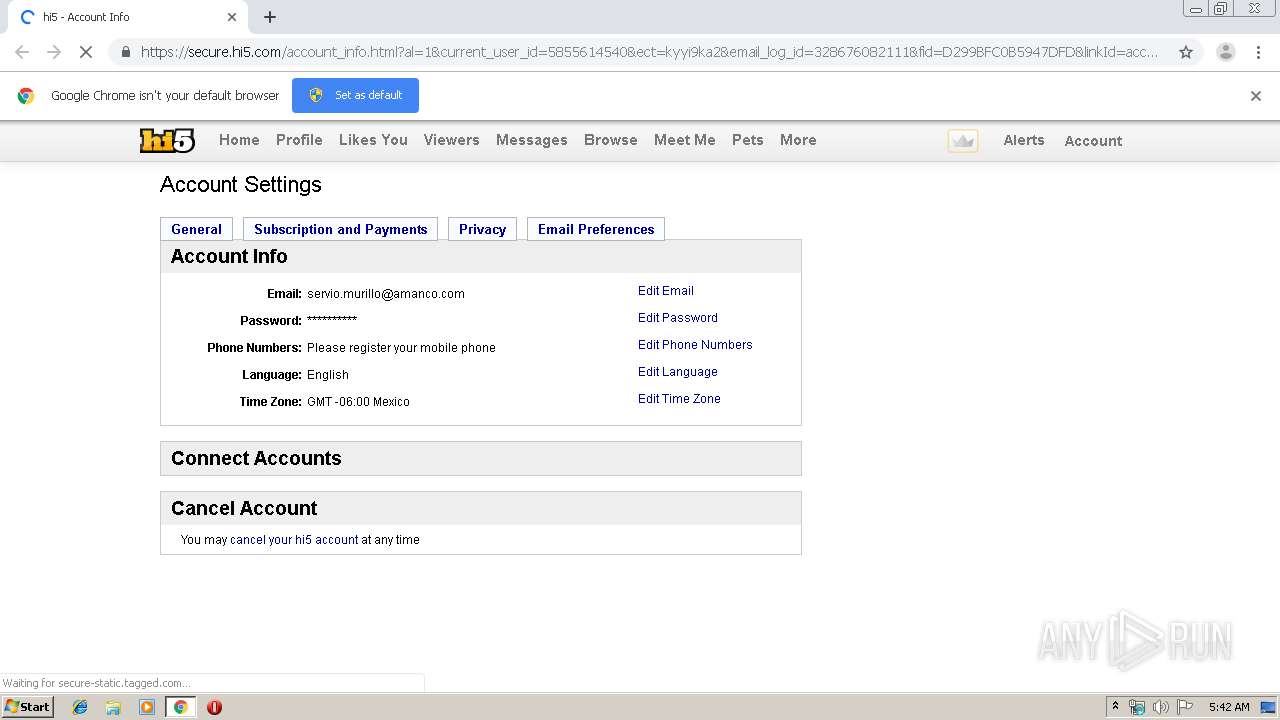Open the Viewers page
This screenshot has width=1280, height=720.
tap(451, 140)
